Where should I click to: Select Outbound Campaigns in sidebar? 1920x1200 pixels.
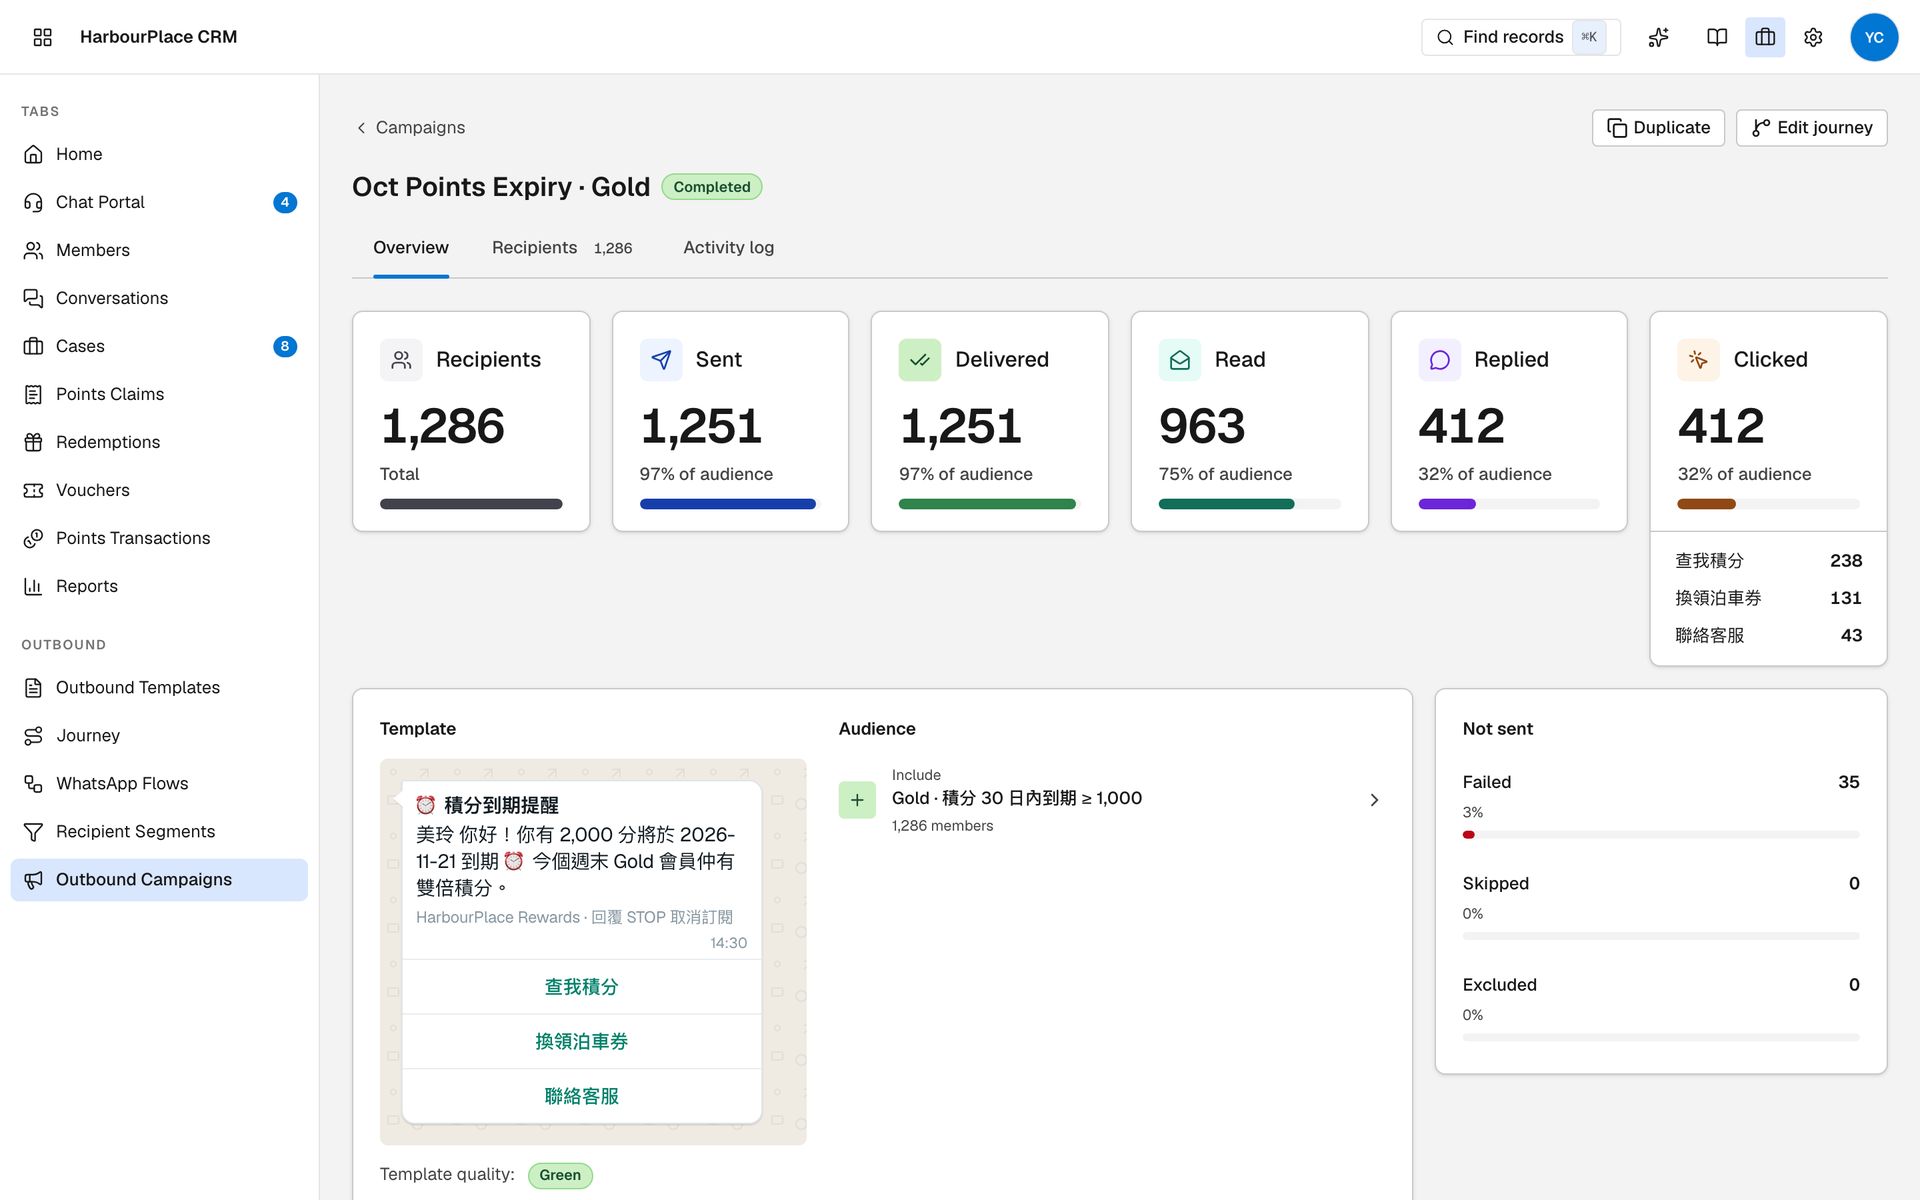159,879
